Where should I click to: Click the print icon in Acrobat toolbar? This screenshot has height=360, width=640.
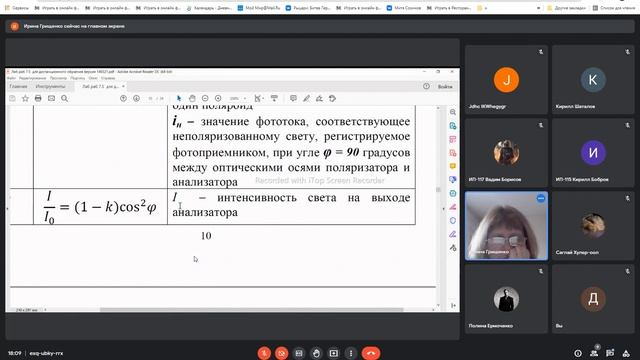click(38, 98)
